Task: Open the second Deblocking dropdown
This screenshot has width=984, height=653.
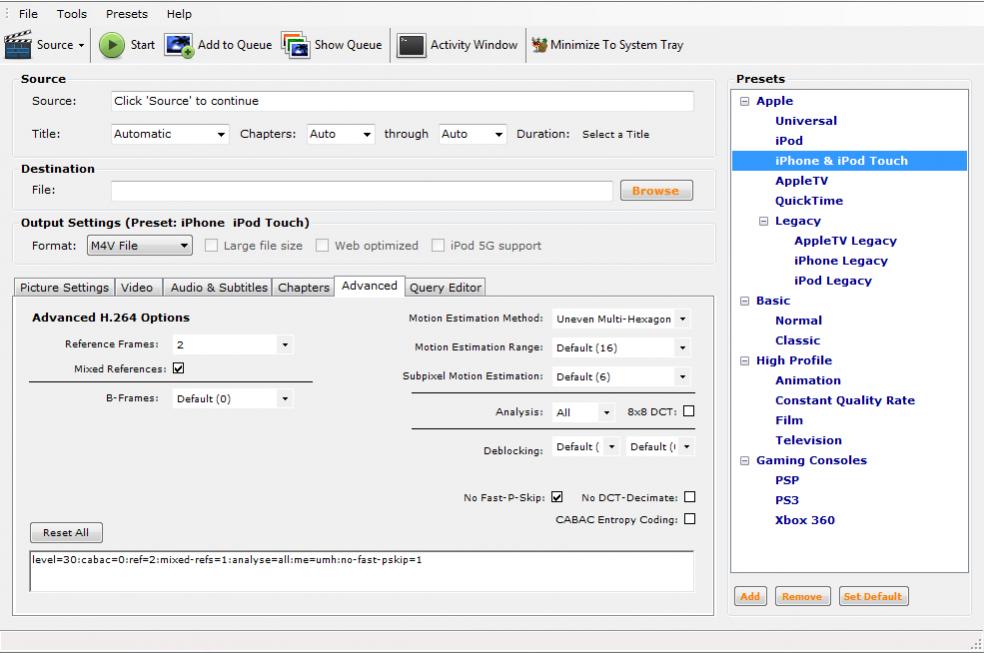Action: pyautogui.click(x=660, y=447)
